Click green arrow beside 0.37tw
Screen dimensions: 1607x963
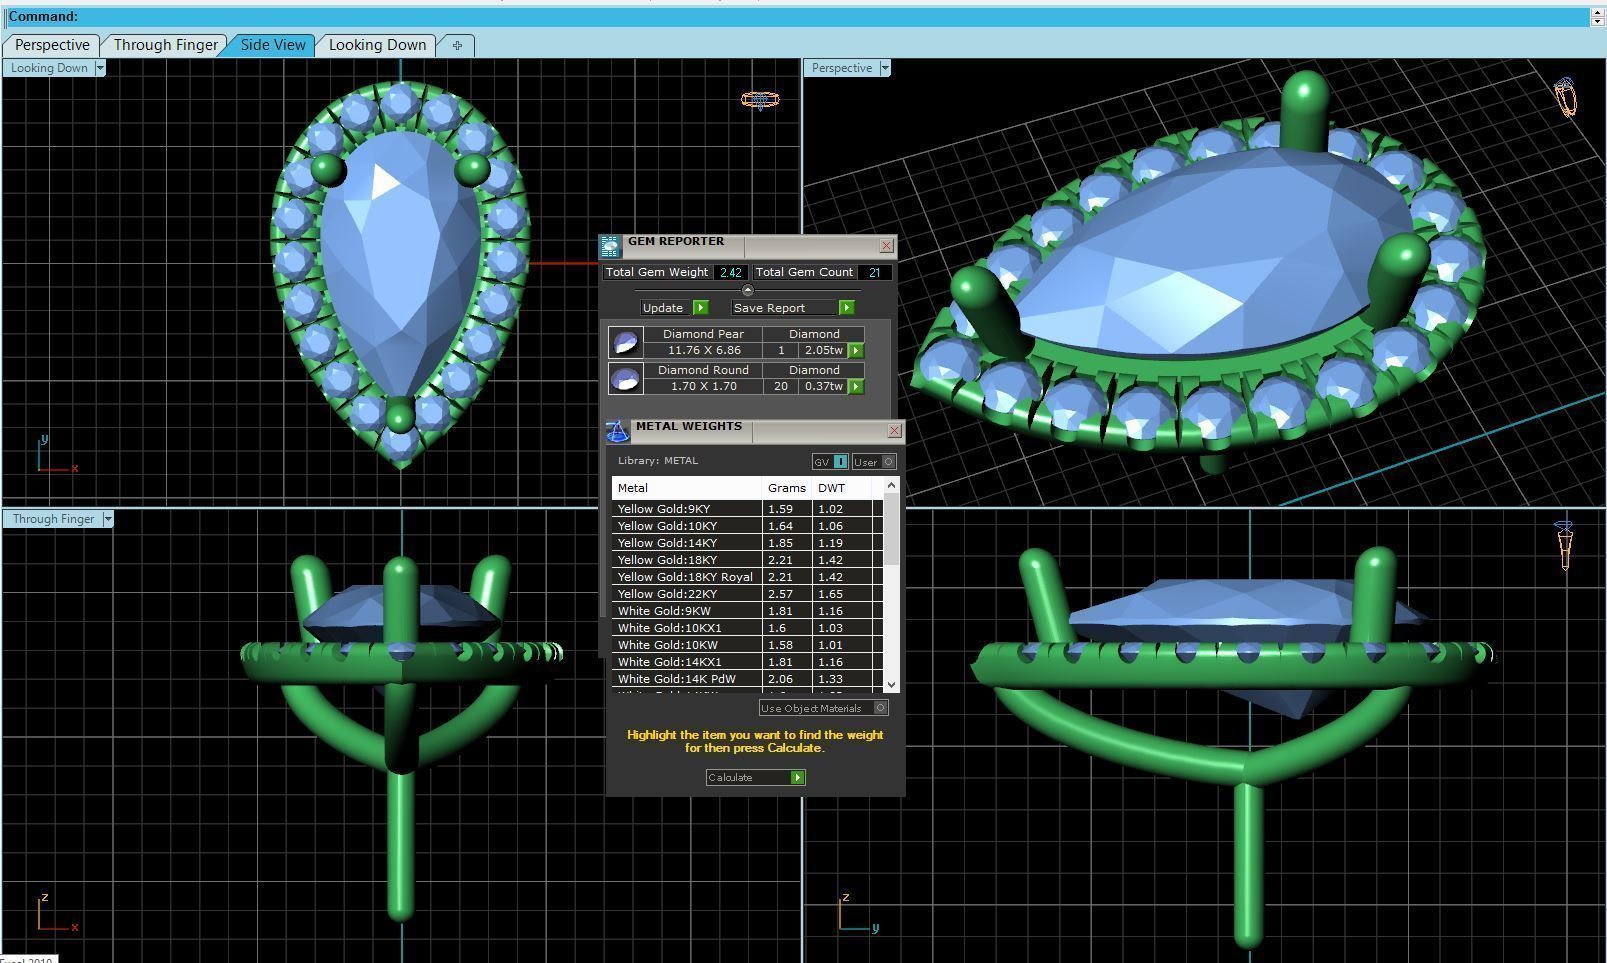tap(856, 386)
